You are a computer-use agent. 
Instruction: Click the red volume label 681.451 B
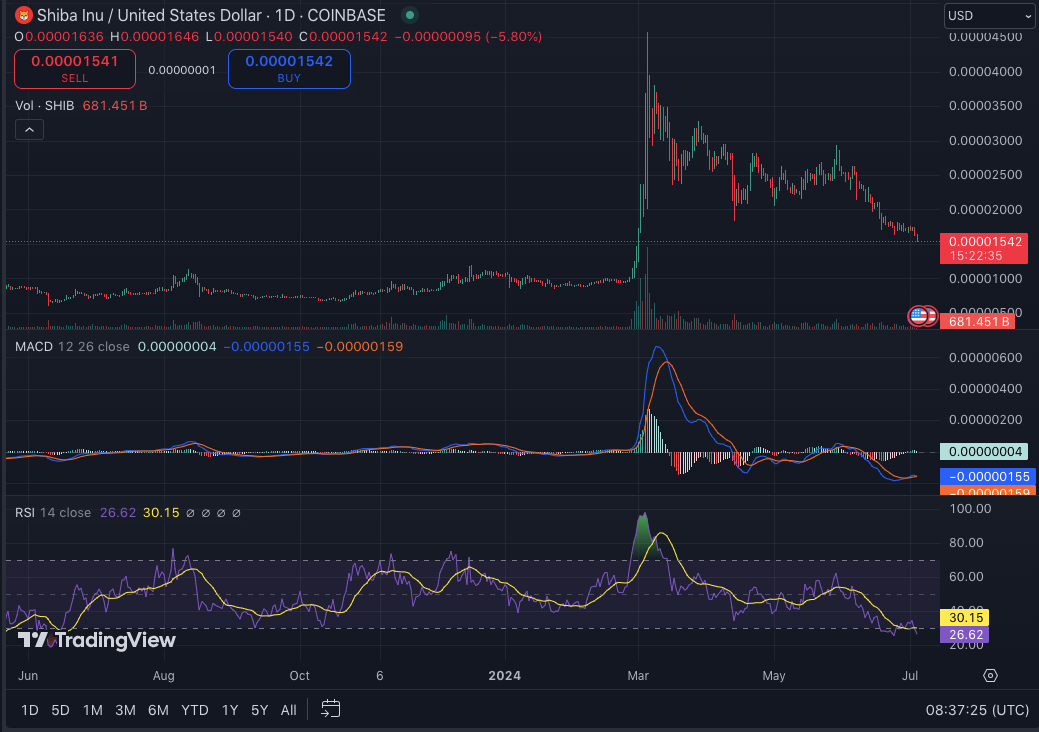click(979, 321)
